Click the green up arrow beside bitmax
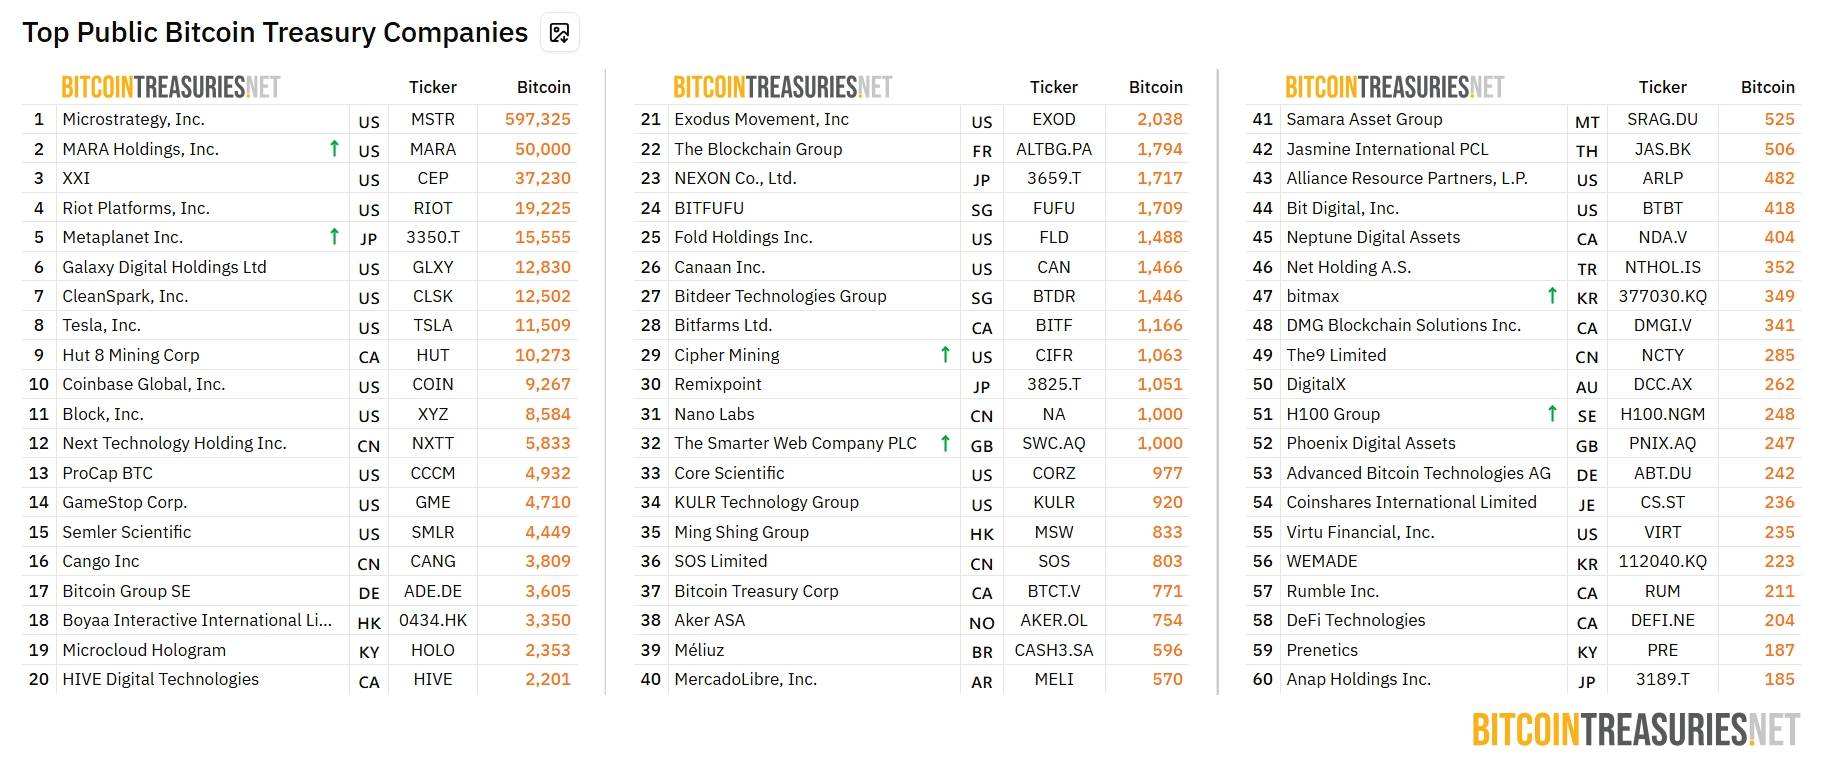 point(1552,296)
